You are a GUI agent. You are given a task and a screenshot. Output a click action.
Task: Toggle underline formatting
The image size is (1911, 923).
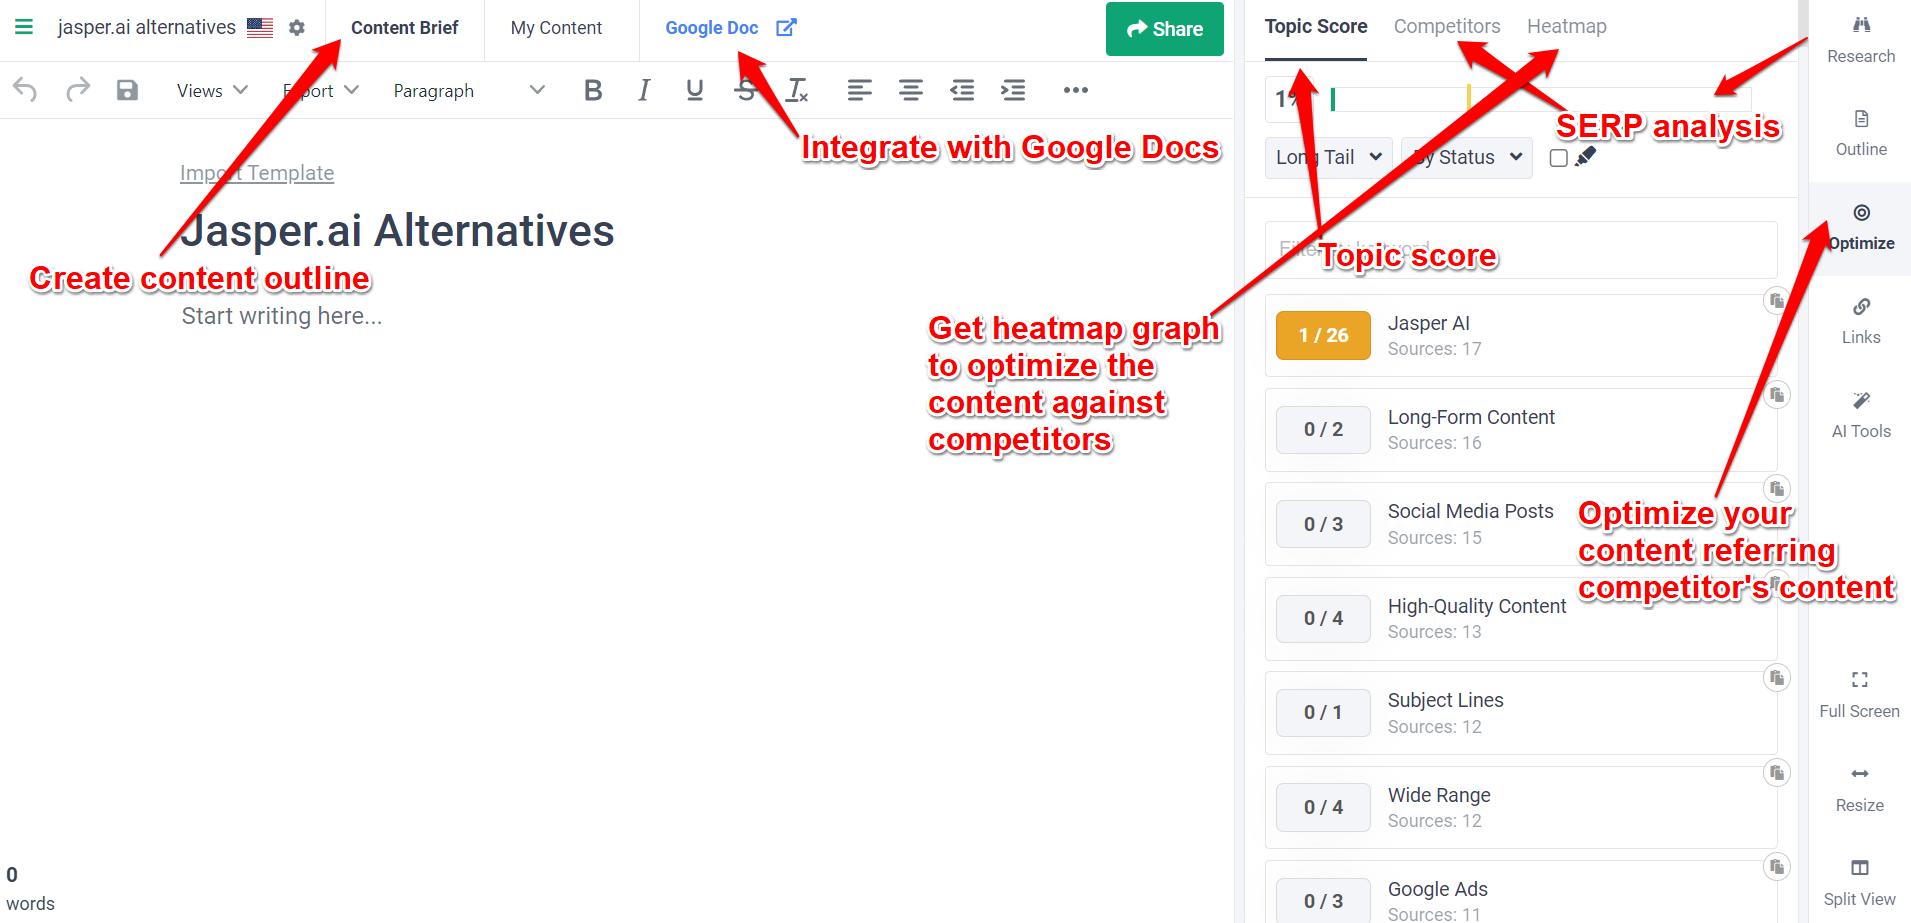click(695, 90)
